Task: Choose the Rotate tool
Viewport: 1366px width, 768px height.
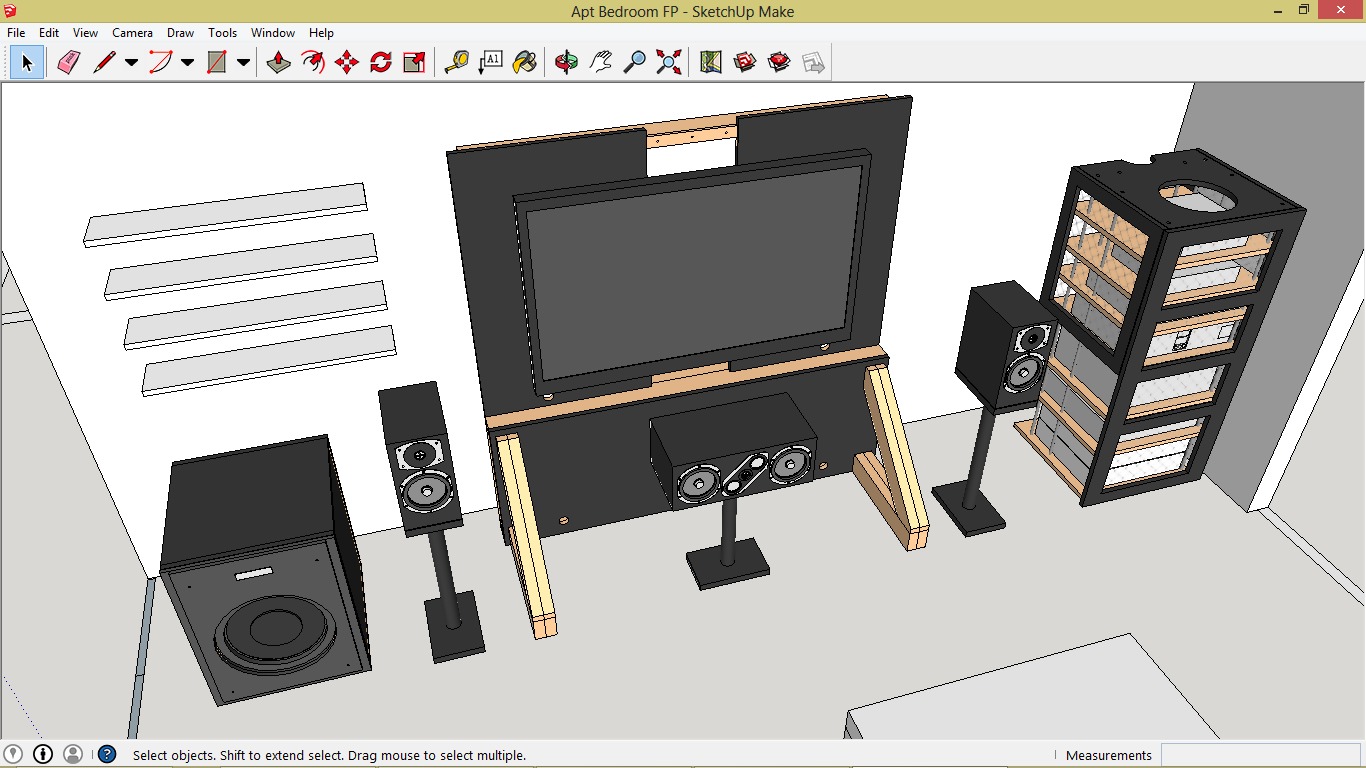Action: (x=381, y=63)
